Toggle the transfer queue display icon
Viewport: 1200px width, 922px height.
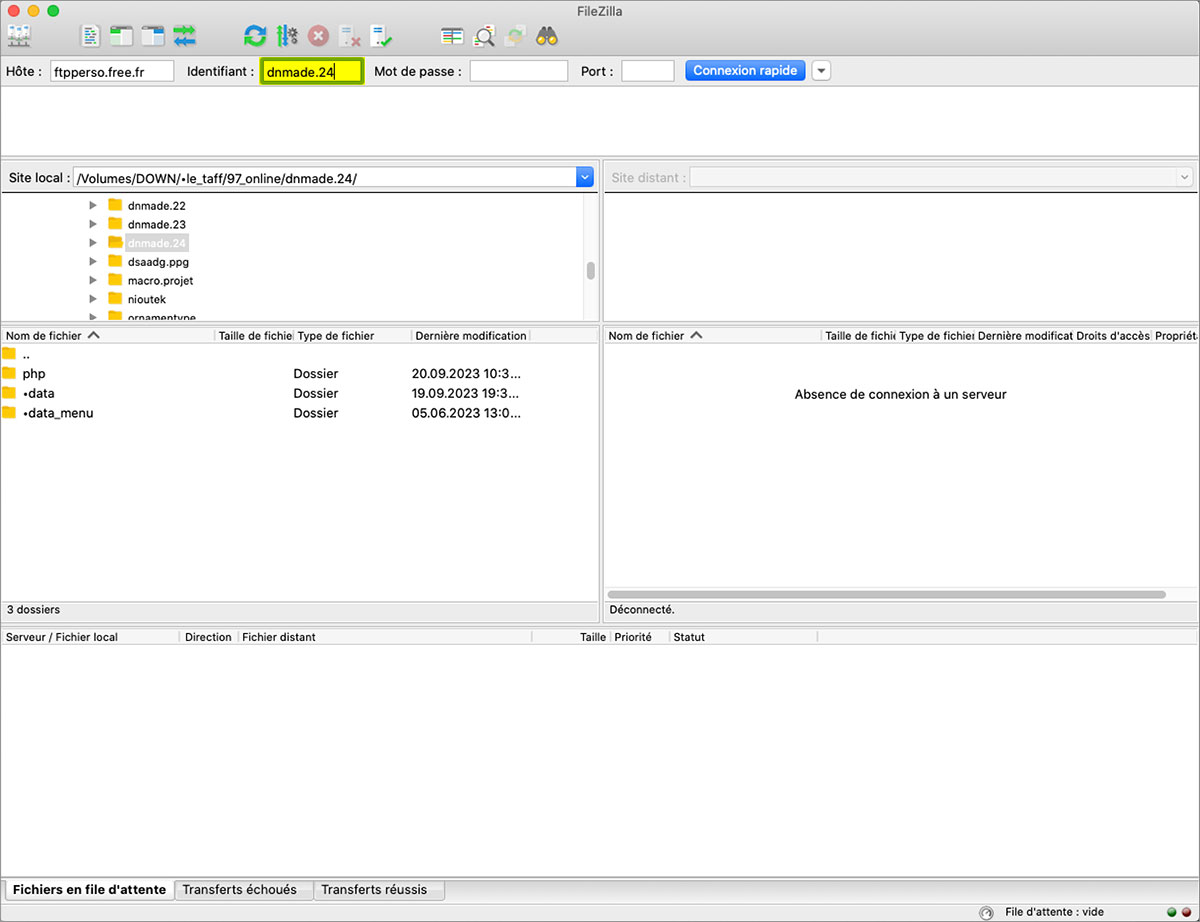(184, 37)
